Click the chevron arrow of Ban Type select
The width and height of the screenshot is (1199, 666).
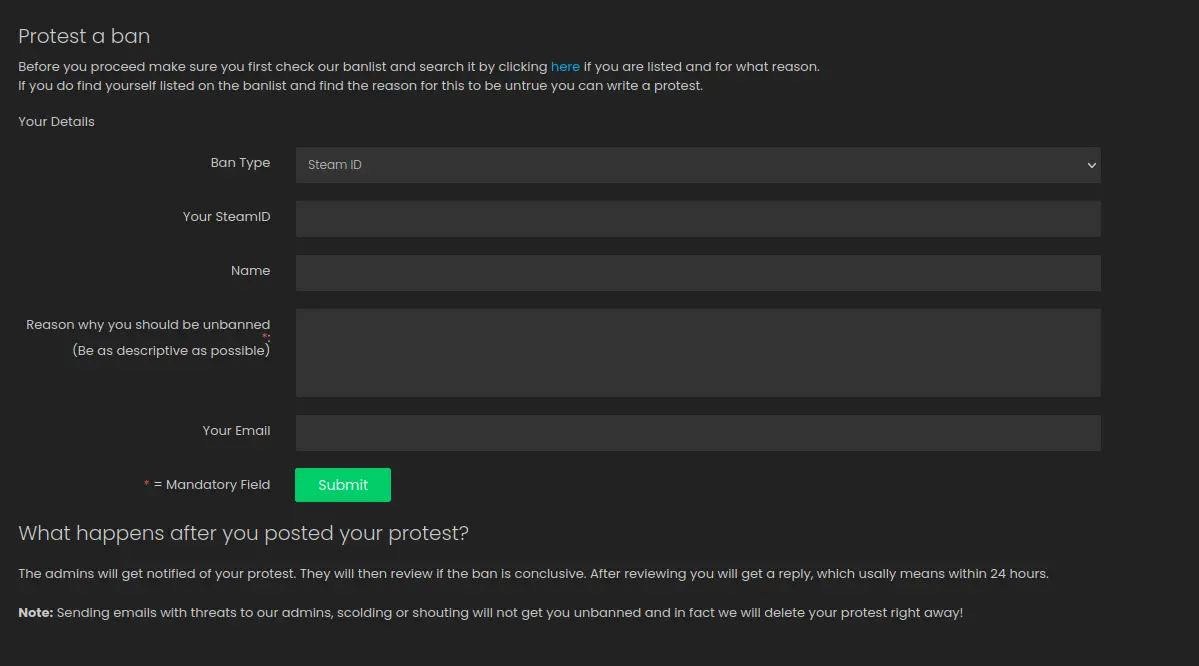click(x=1091, y=166)
